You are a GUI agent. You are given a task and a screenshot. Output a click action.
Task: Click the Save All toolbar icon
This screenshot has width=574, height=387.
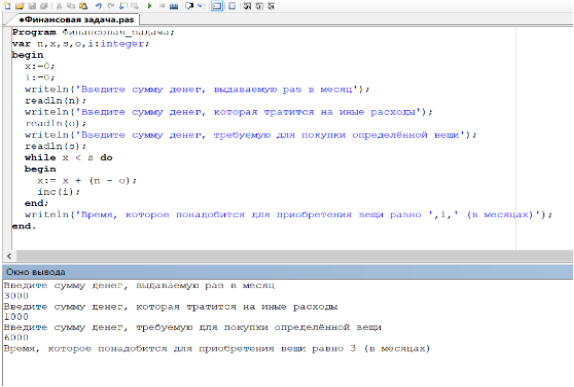pyautogui.click(x=44, y=6)
